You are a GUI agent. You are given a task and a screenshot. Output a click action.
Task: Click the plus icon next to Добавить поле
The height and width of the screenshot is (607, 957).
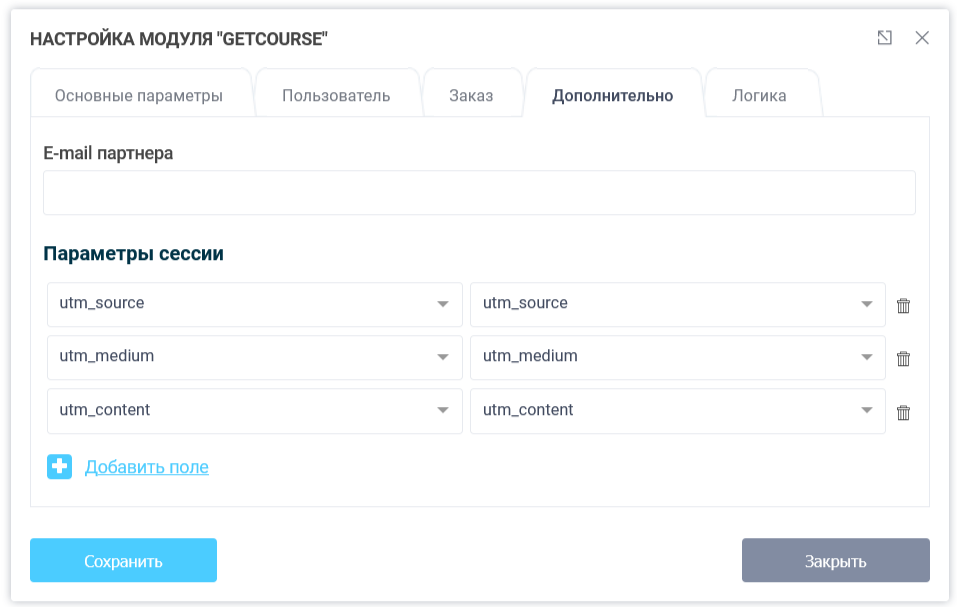(59, 466)
